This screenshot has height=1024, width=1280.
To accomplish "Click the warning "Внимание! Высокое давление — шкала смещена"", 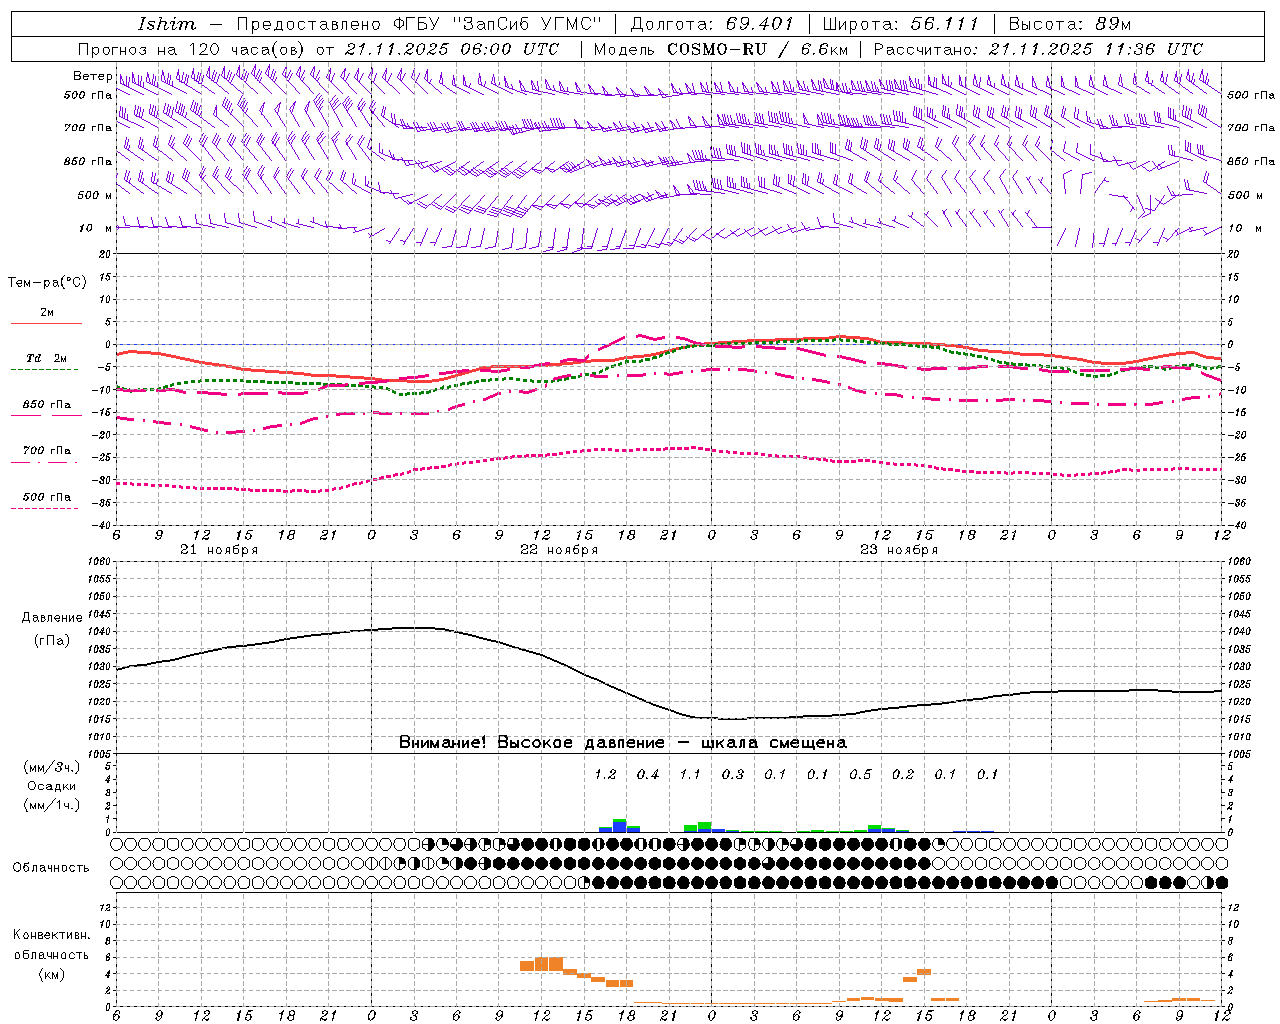I will coord(623,743).
